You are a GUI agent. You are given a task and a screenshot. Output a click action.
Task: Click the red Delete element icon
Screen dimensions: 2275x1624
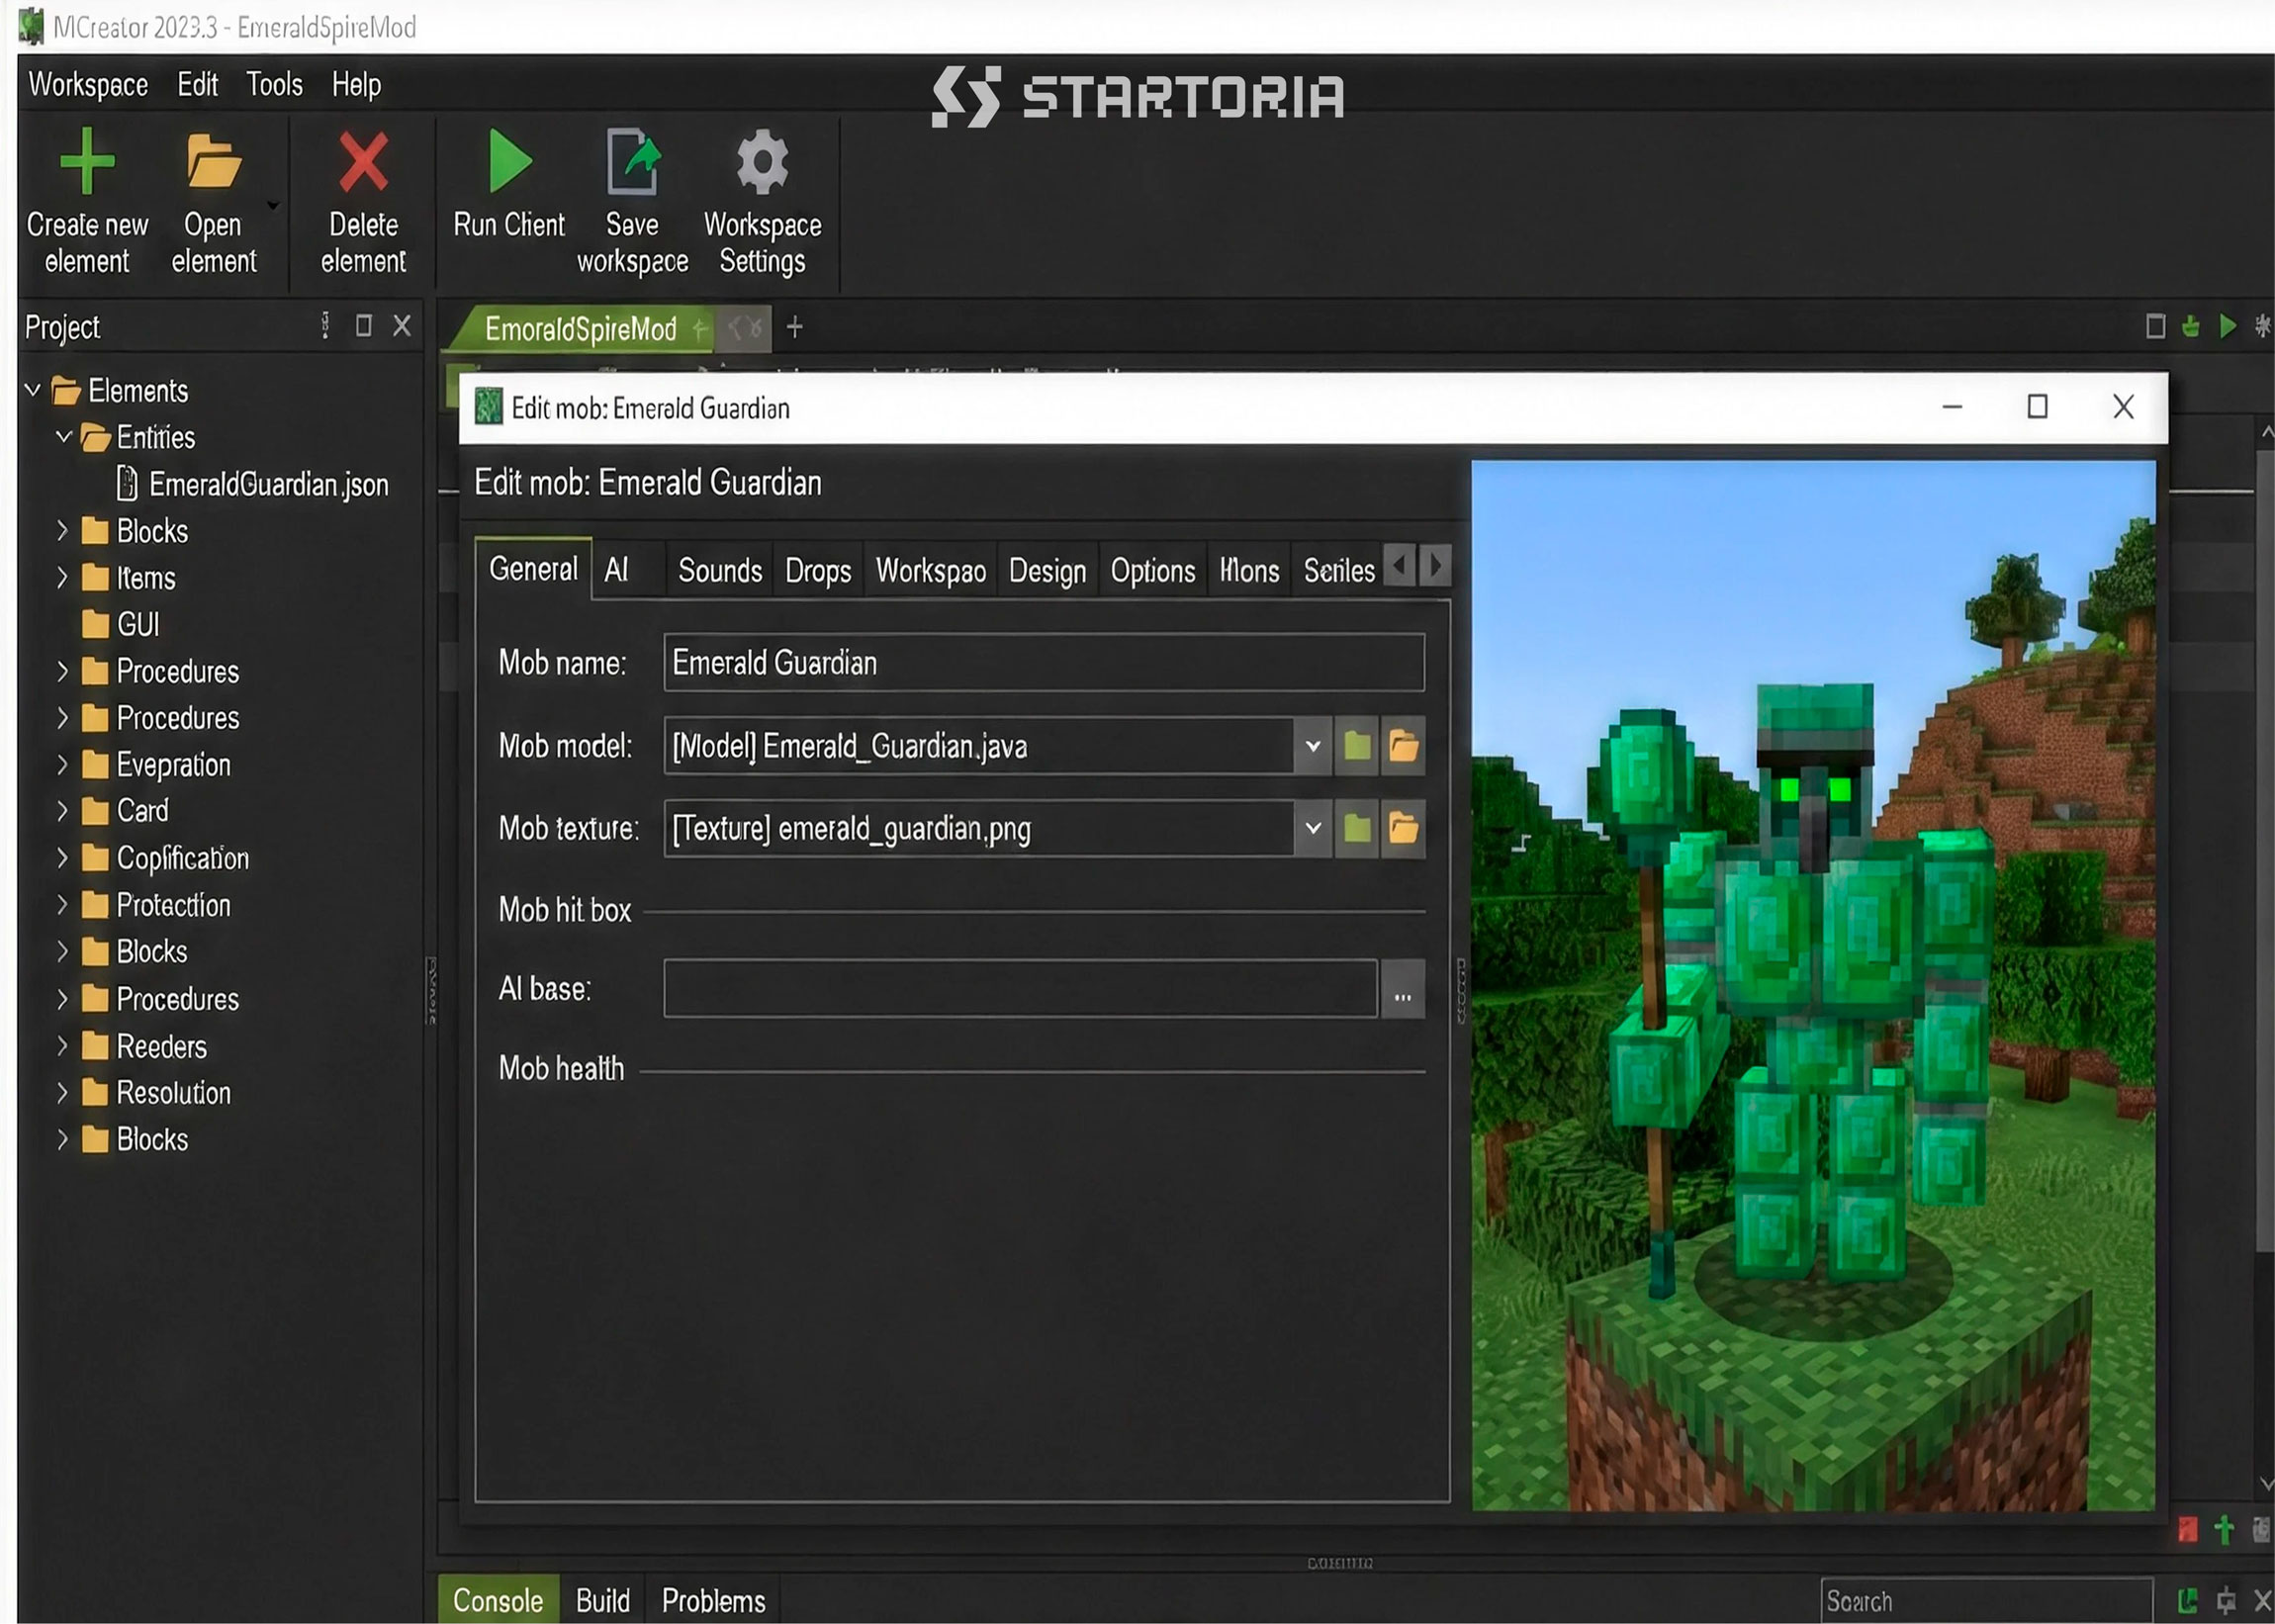point(363,161)
